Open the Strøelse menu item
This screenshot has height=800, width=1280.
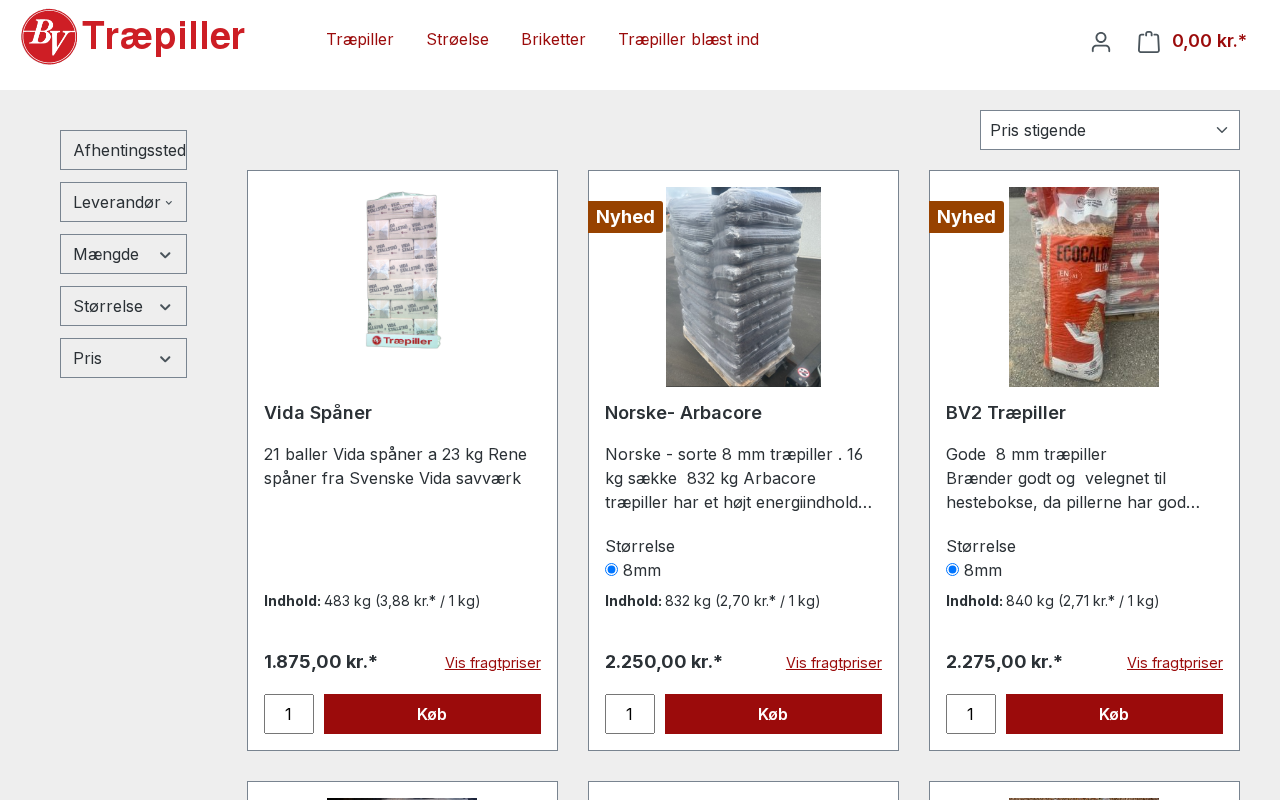point(457,40)
